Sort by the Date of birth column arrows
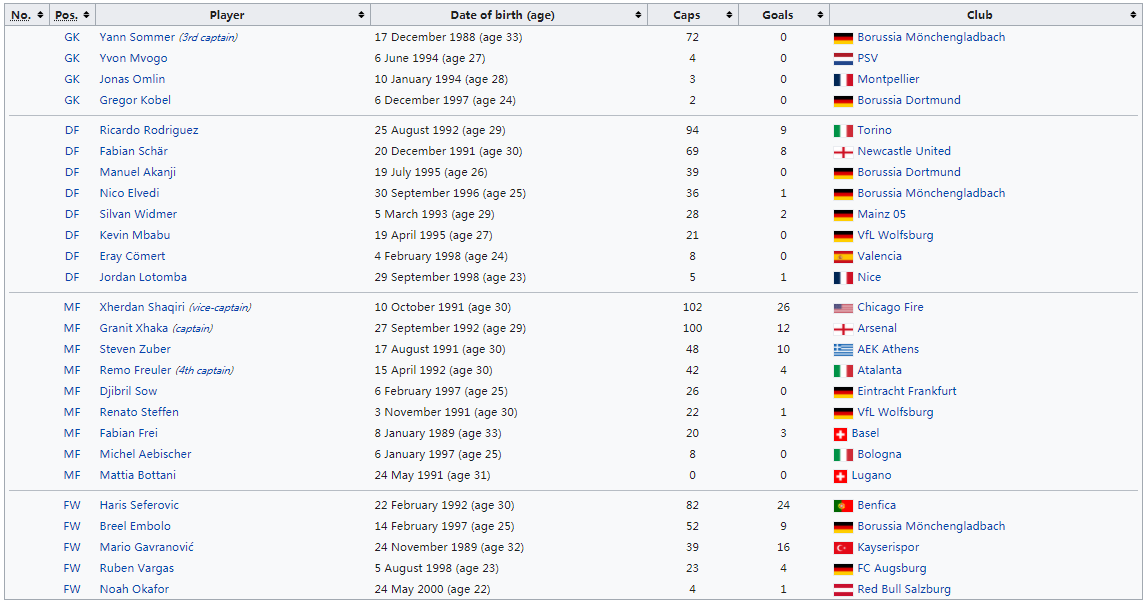The height and width of the screenshot is (603, 1145). (x=638, y=15)
